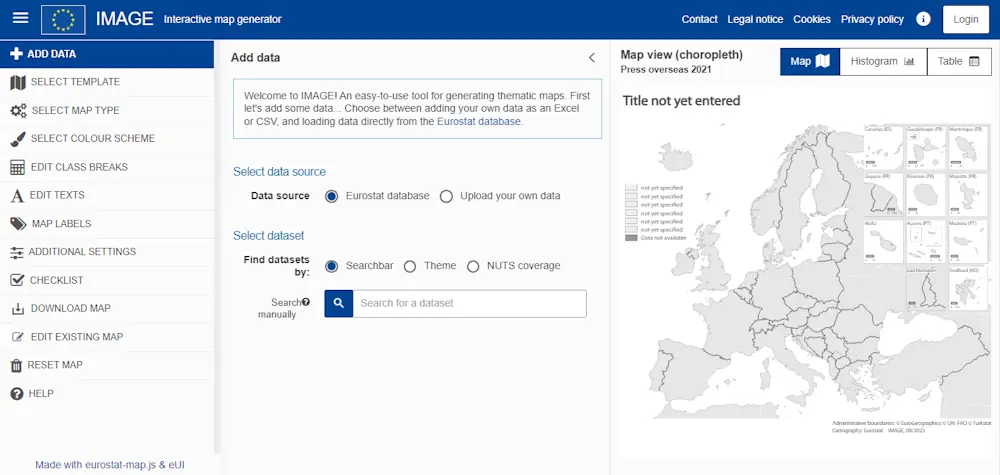Select Upload your own data option
1000x475 pixels.
point(446,196)
